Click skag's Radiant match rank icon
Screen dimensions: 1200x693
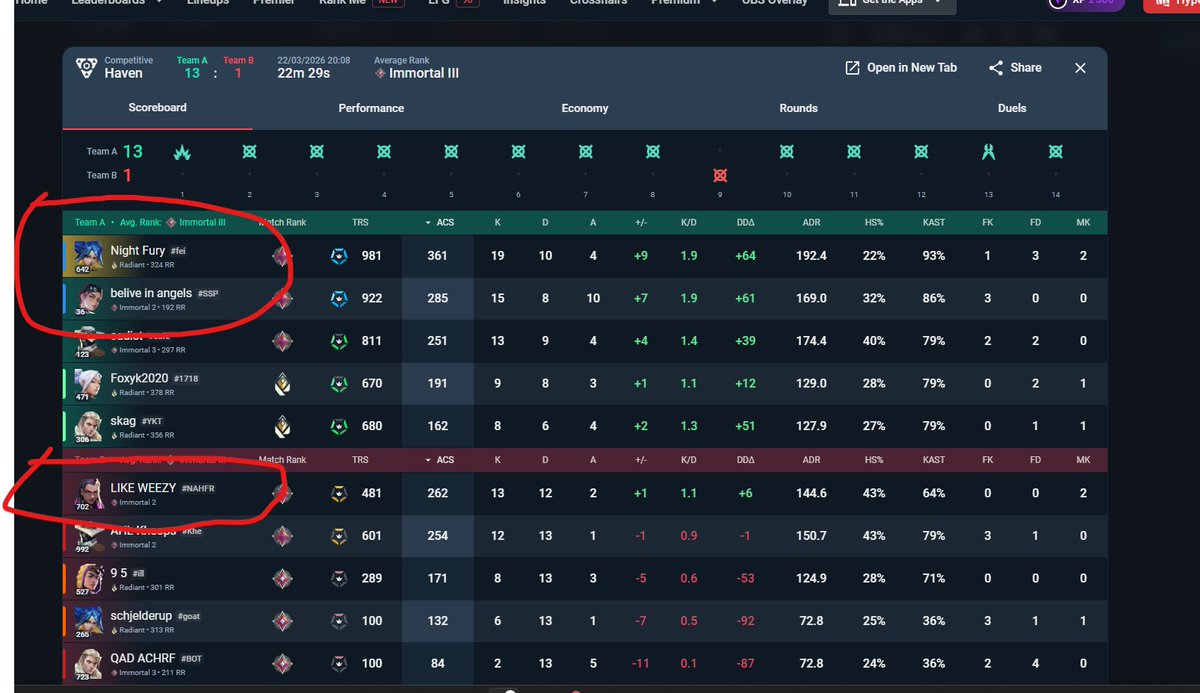pos(283,426)
